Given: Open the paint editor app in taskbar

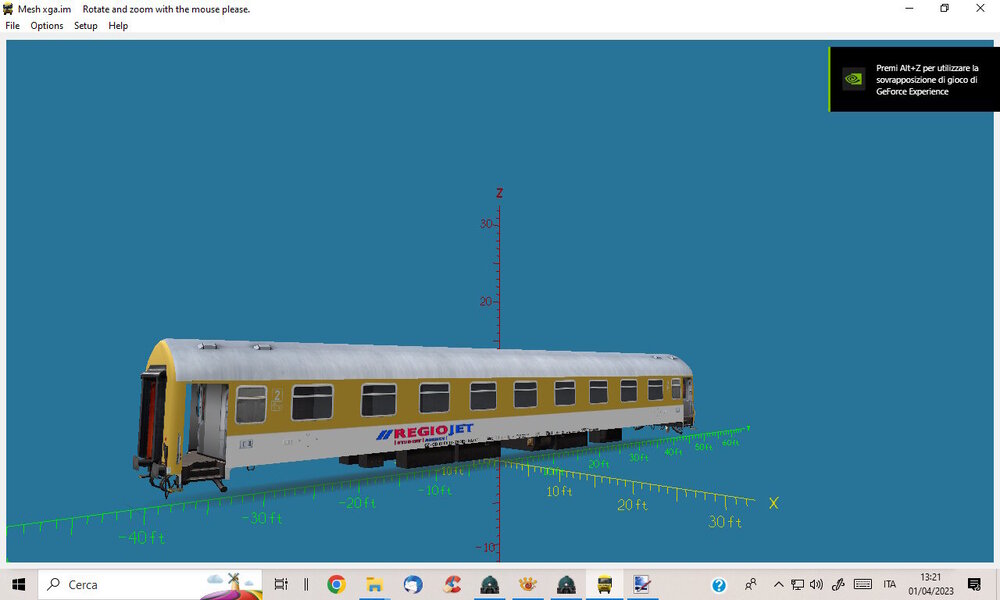Looking at the screenshot, I should click(642, 584).
